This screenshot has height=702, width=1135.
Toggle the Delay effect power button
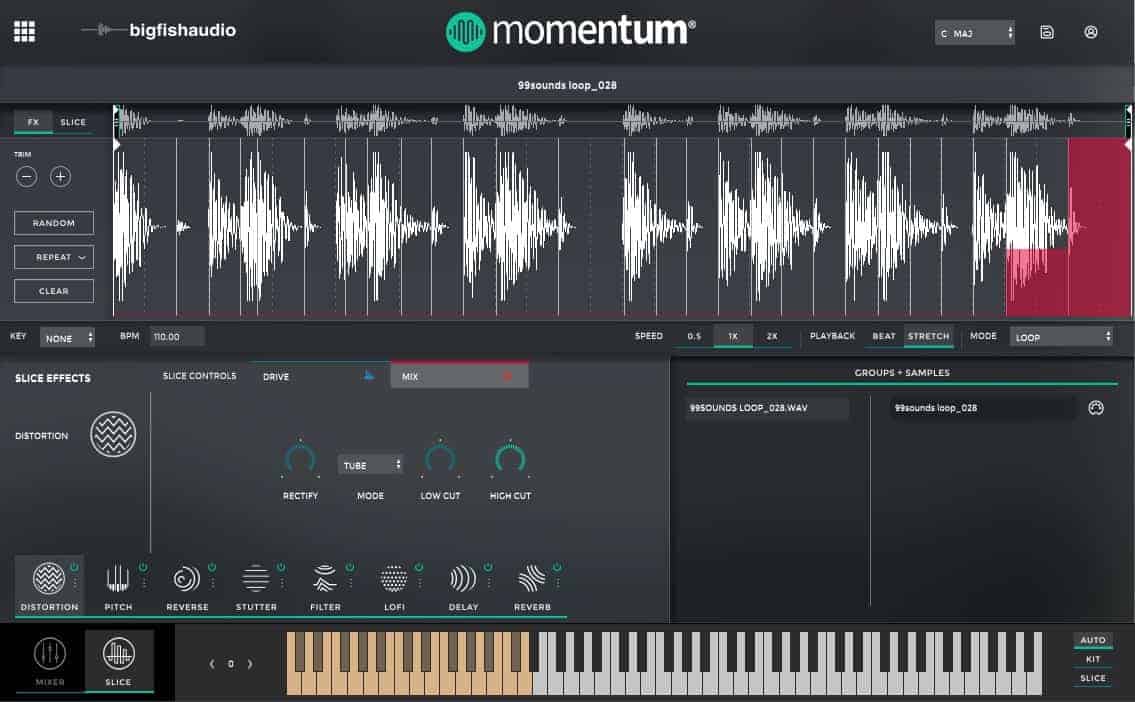(x=487, y=567)
